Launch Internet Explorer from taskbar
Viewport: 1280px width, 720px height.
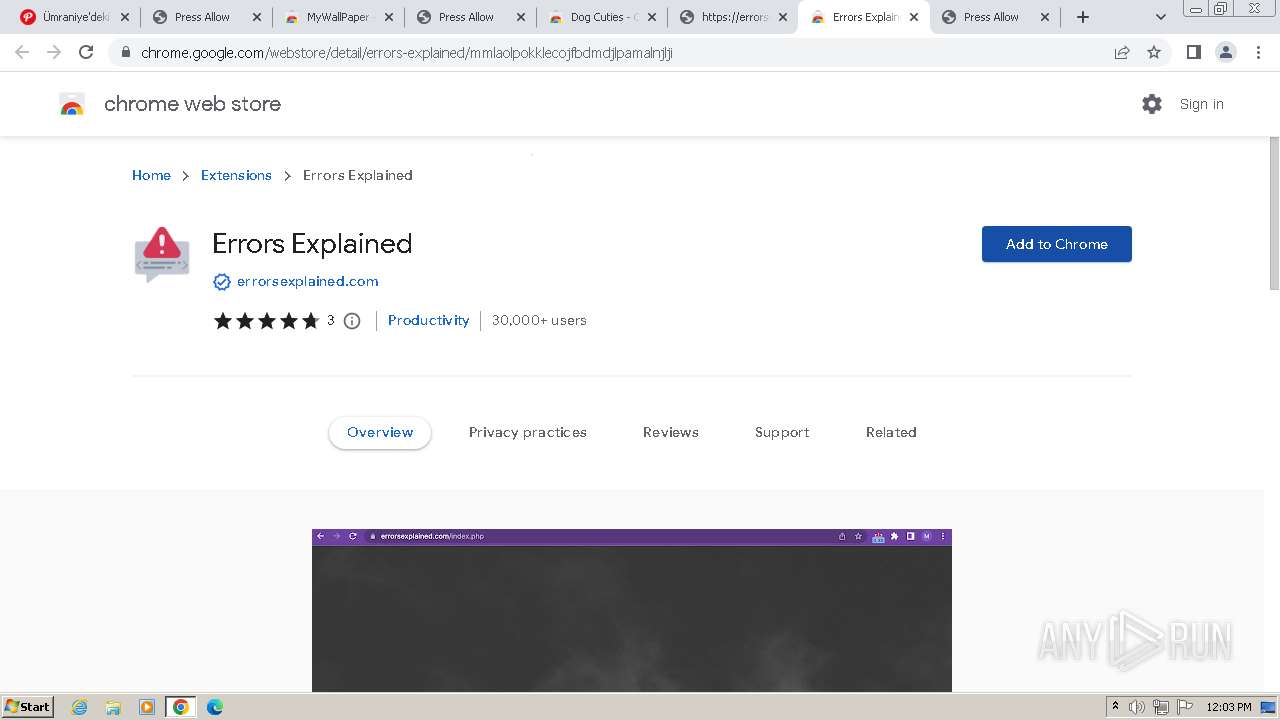pyautogui.click(x=80, y=707)
